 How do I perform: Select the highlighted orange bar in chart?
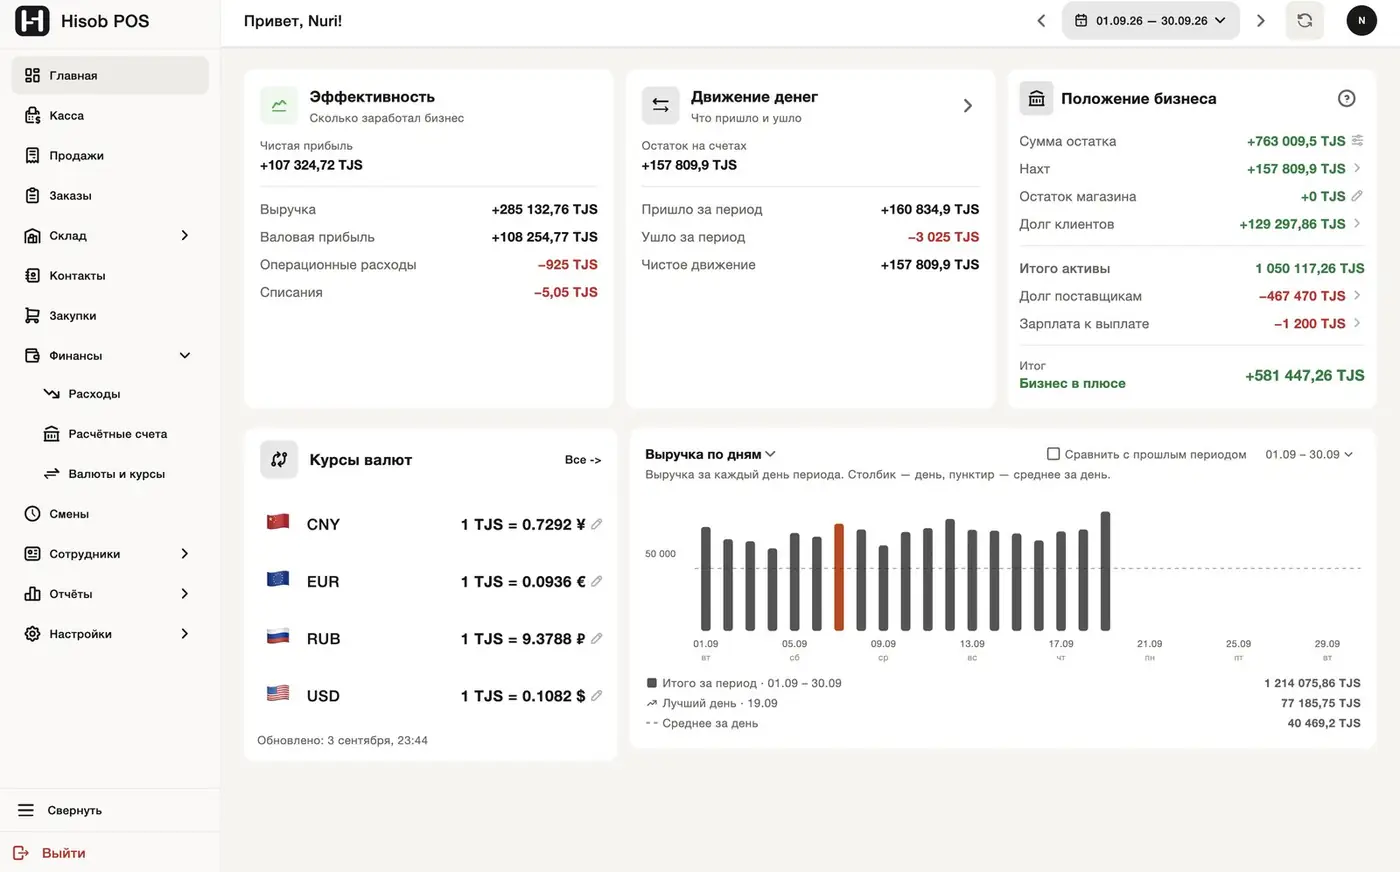(839, 577)
